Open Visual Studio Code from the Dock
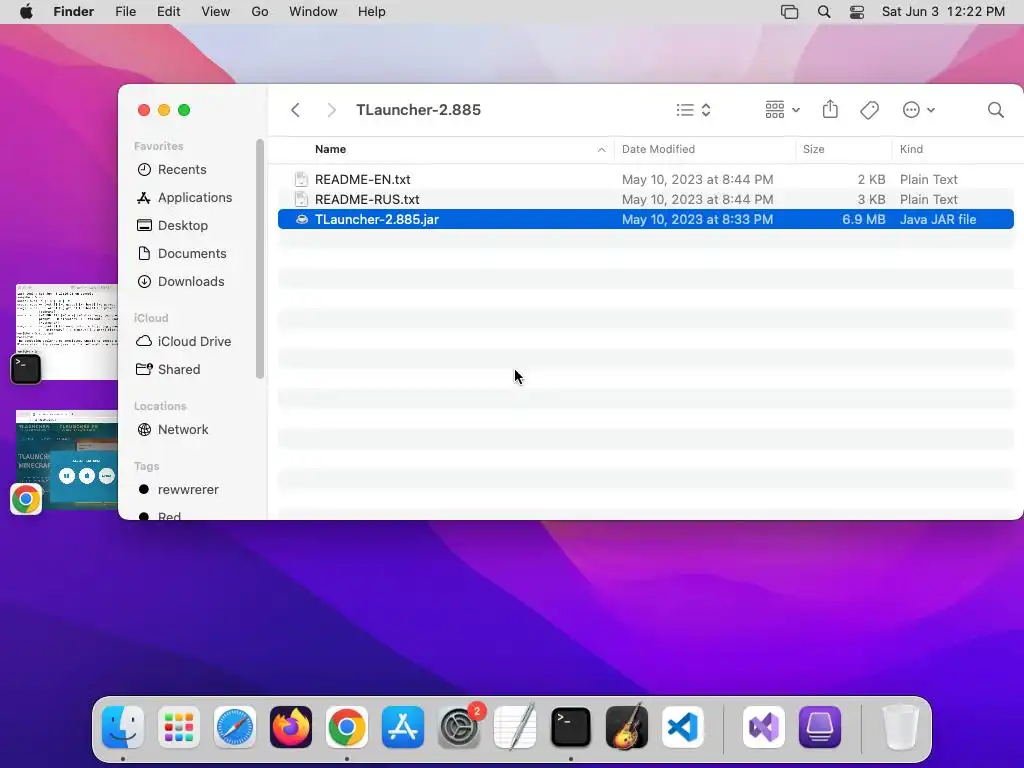The height and width of the screenshot is (768, 1024). pyautogui.click(x=682, y=727)
